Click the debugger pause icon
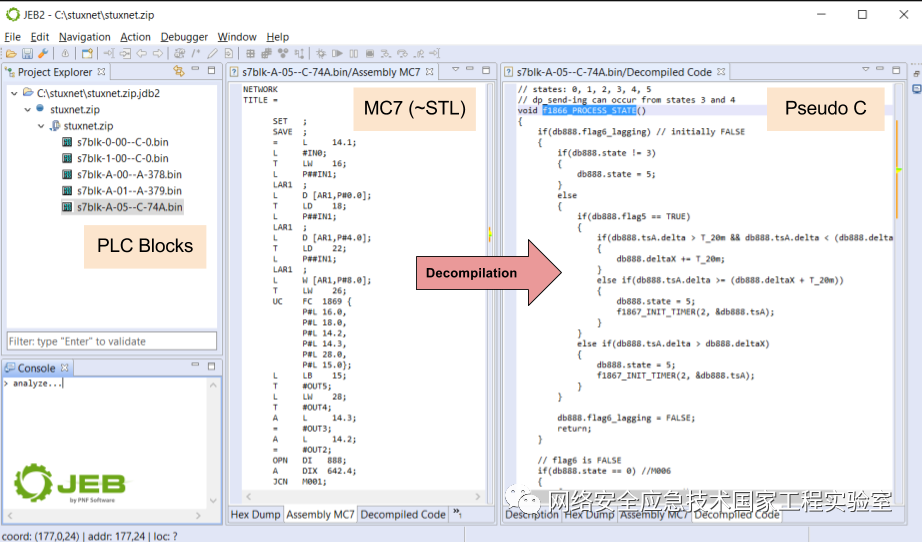922x542 pixels. tap(354, 53)
